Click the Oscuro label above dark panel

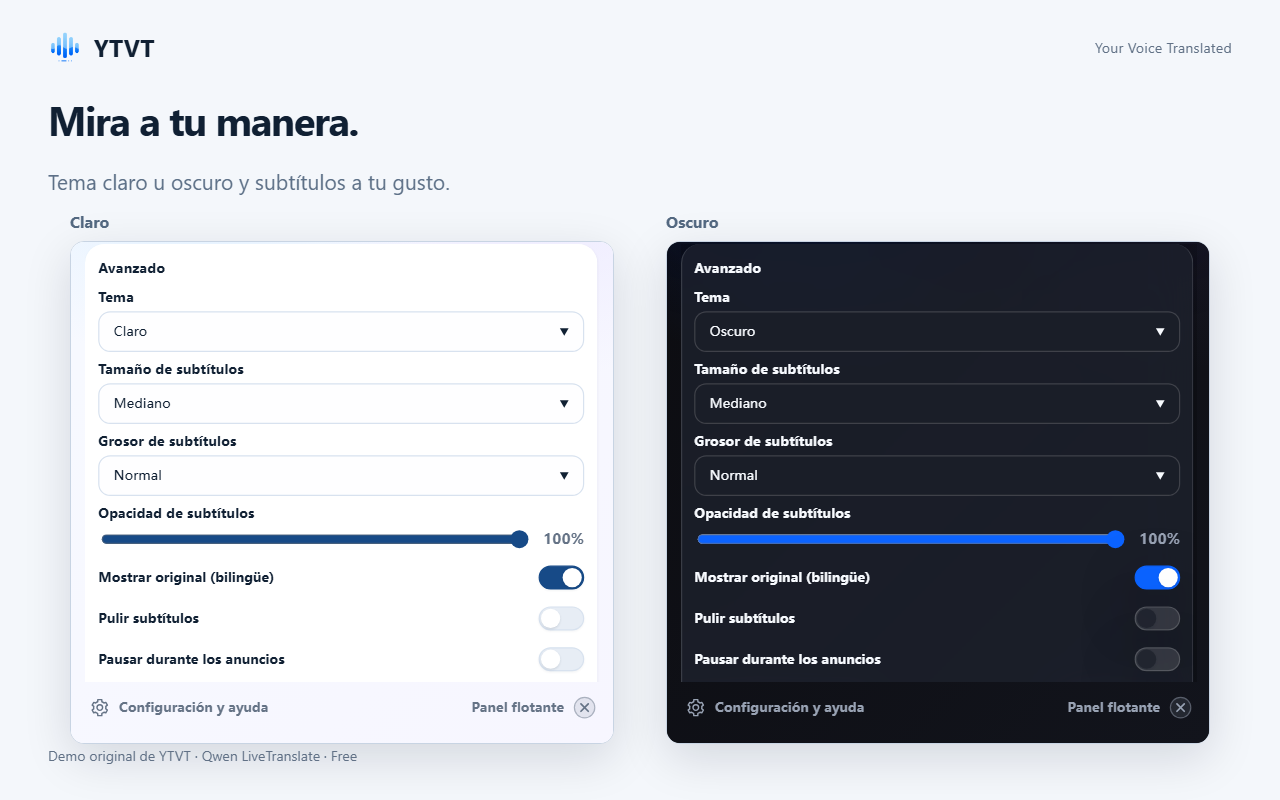point(692,223)
